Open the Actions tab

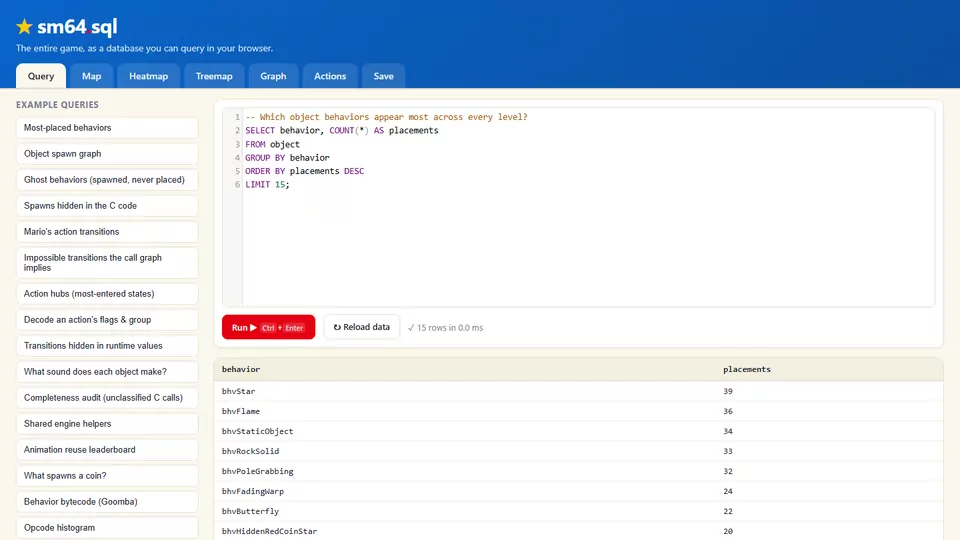(x=330, y=76)
